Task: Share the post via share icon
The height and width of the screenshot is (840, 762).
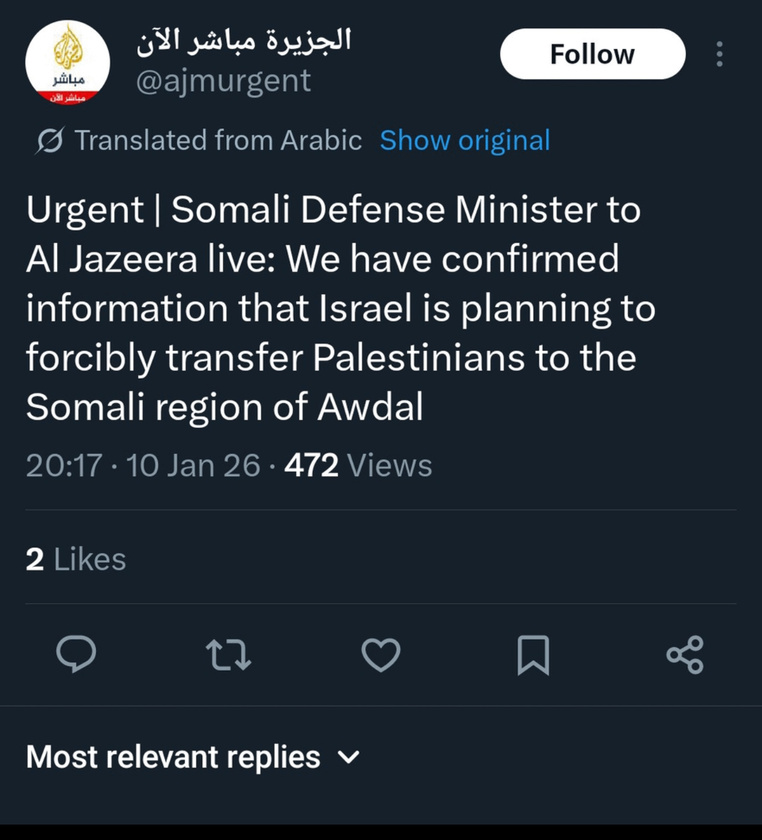Action: (685, 654)
